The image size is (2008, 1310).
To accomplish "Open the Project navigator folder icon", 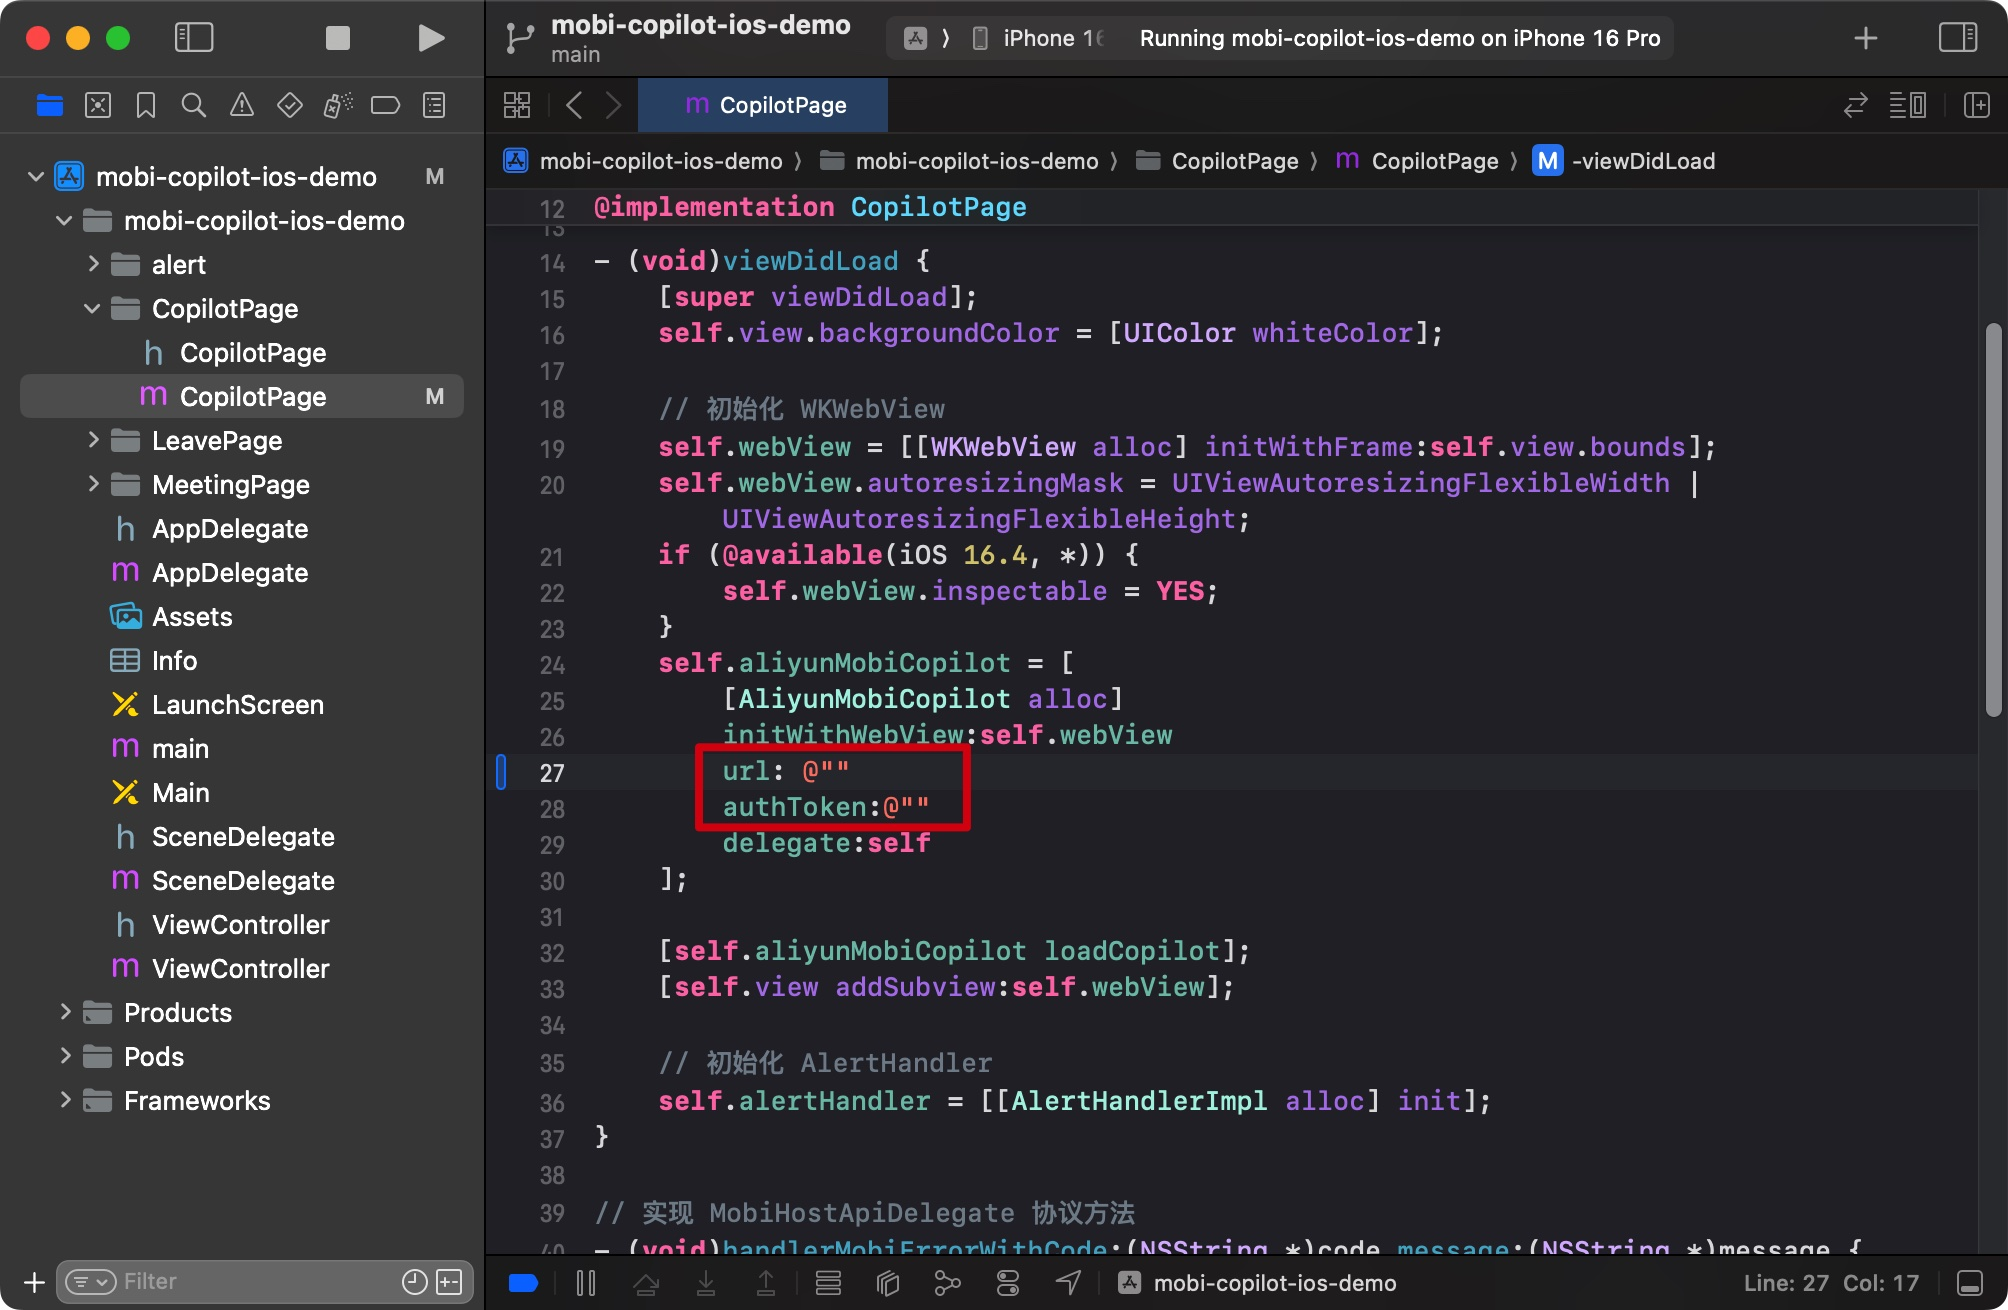I will point(50,105).
